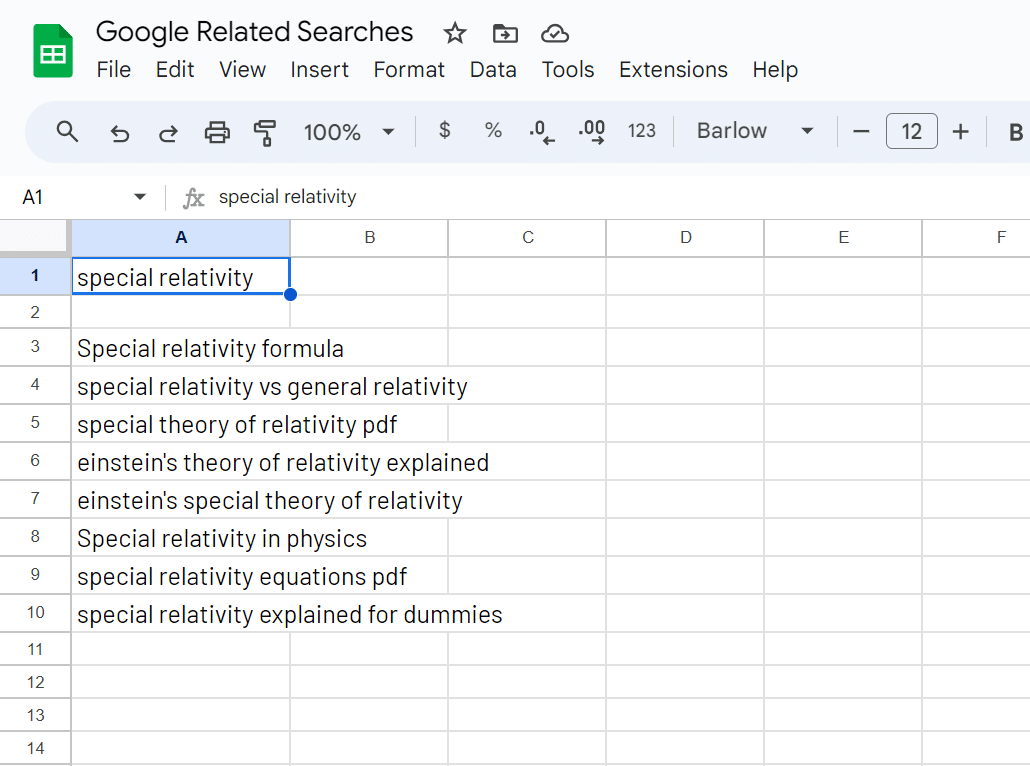The image size is (1030, 766).
Task: Open the Extensions menu
Action: tap(673, 70)
